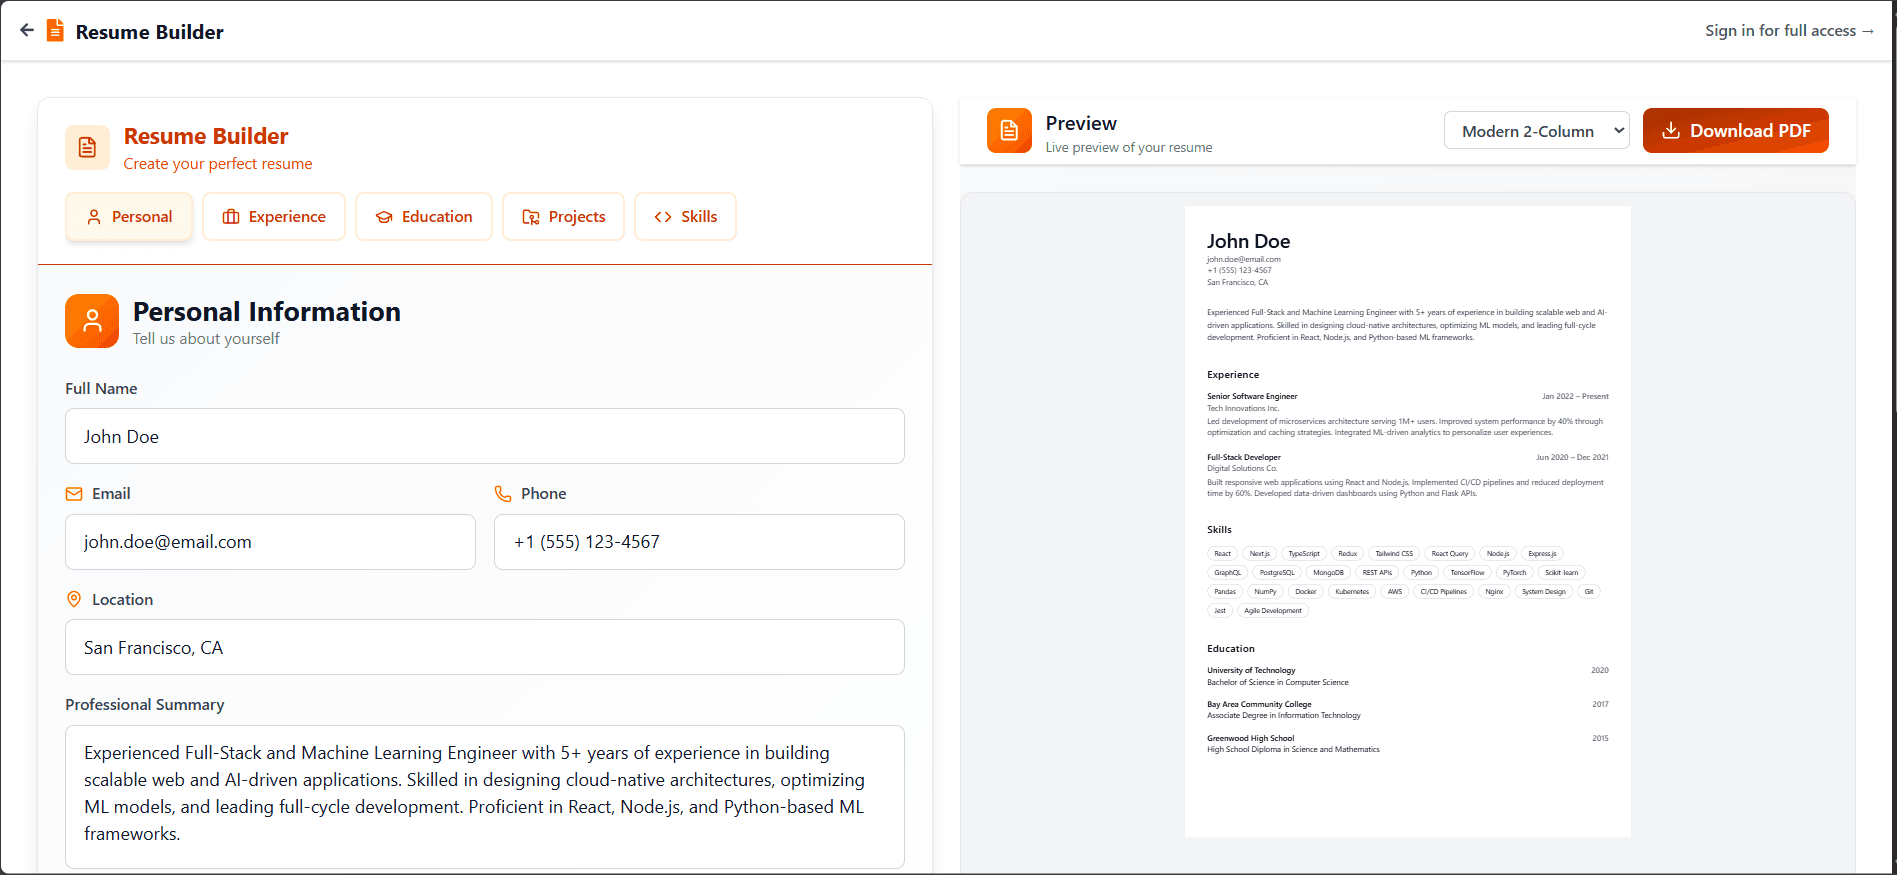
Task: Click the Full Name input field
Action: (485, 436)
